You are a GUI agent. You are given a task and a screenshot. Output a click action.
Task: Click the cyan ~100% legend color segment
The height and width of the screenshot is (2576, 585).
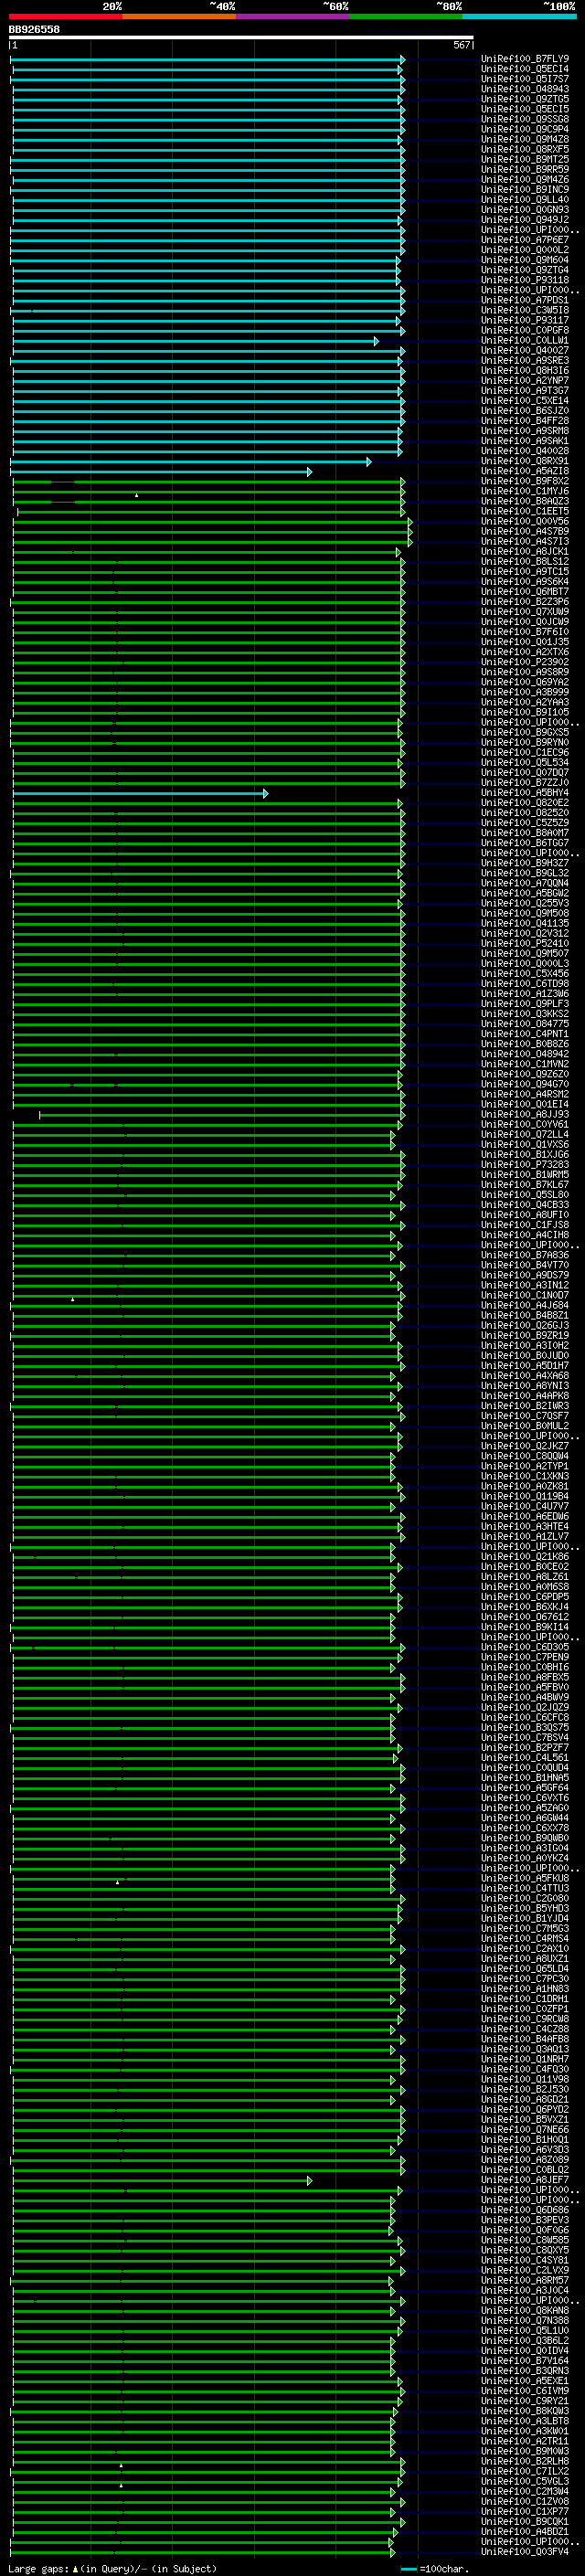519,16
